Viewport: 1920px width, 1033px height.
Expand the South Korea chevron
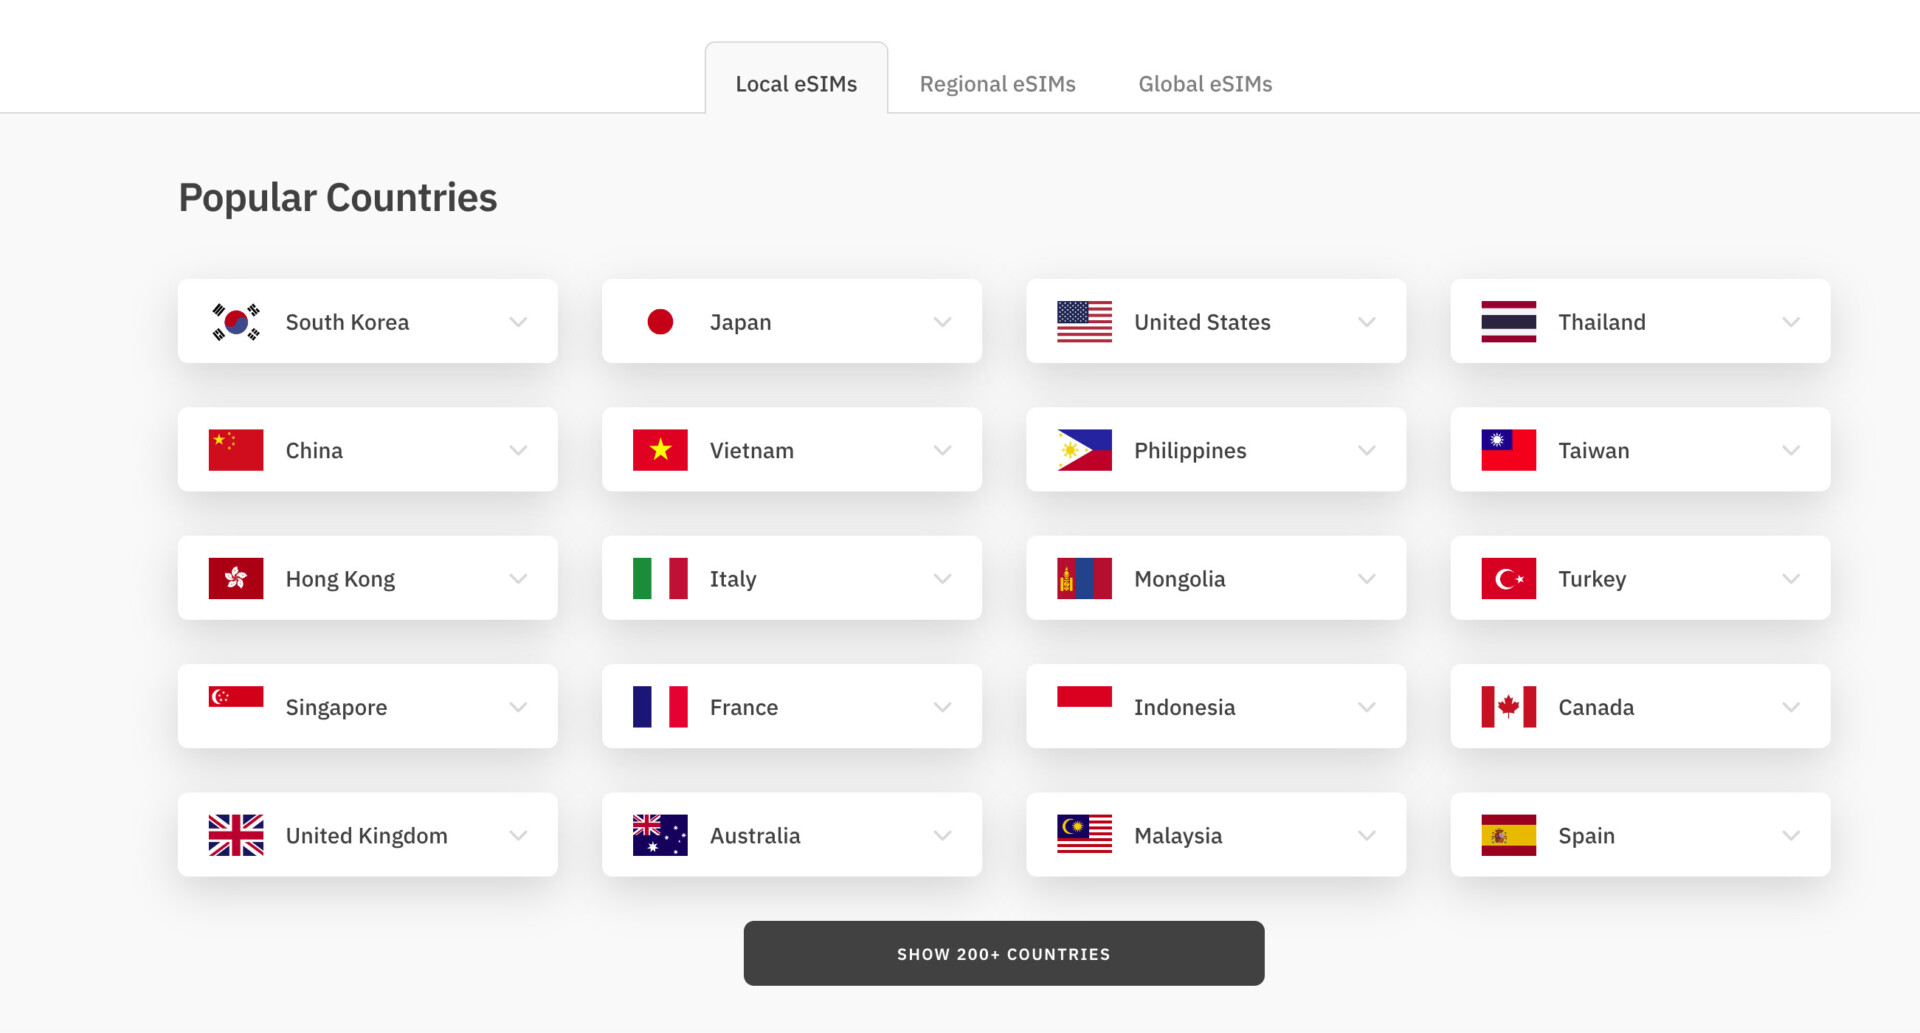pyautogui.click(x=518, y=322)
